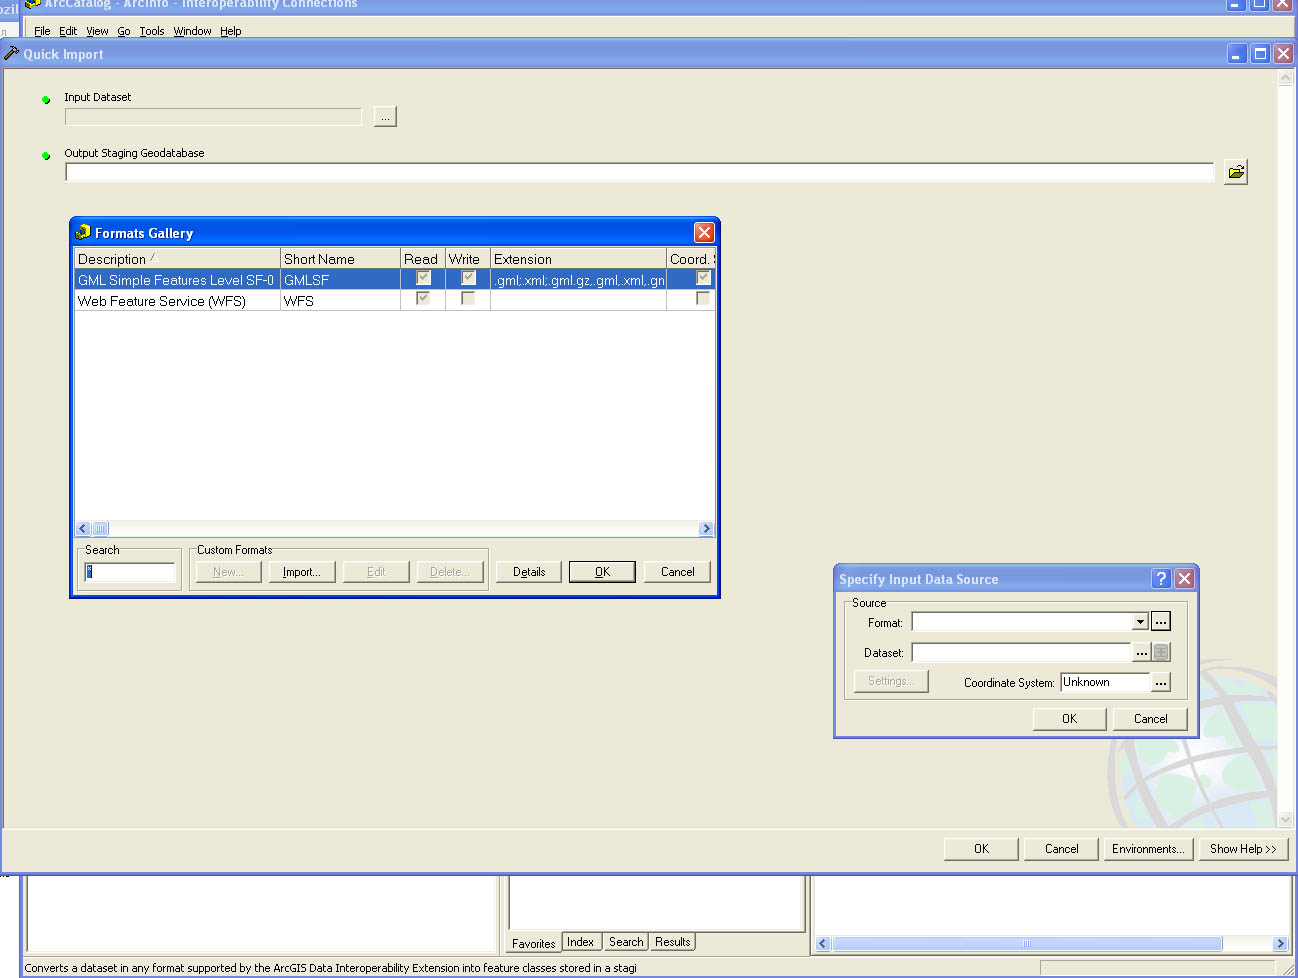Toggle Coord. checkbox for GMLSF row
This screenshot has width=1298, height=978.
pos(703,278)
